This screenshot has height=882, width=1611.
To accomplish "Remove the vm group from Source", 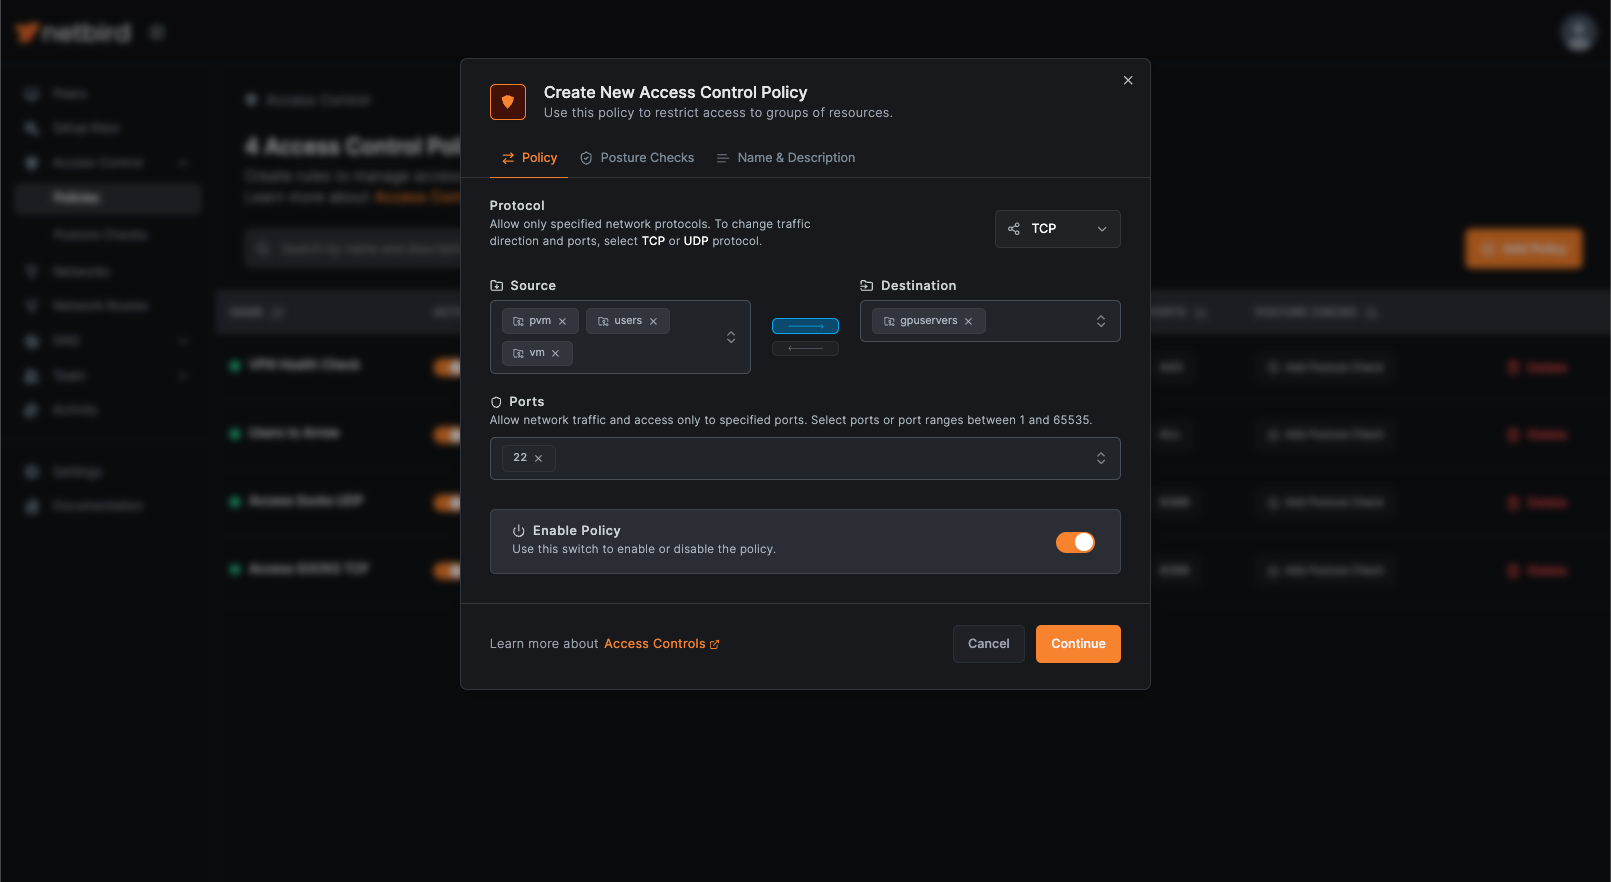I will point(555,353).
